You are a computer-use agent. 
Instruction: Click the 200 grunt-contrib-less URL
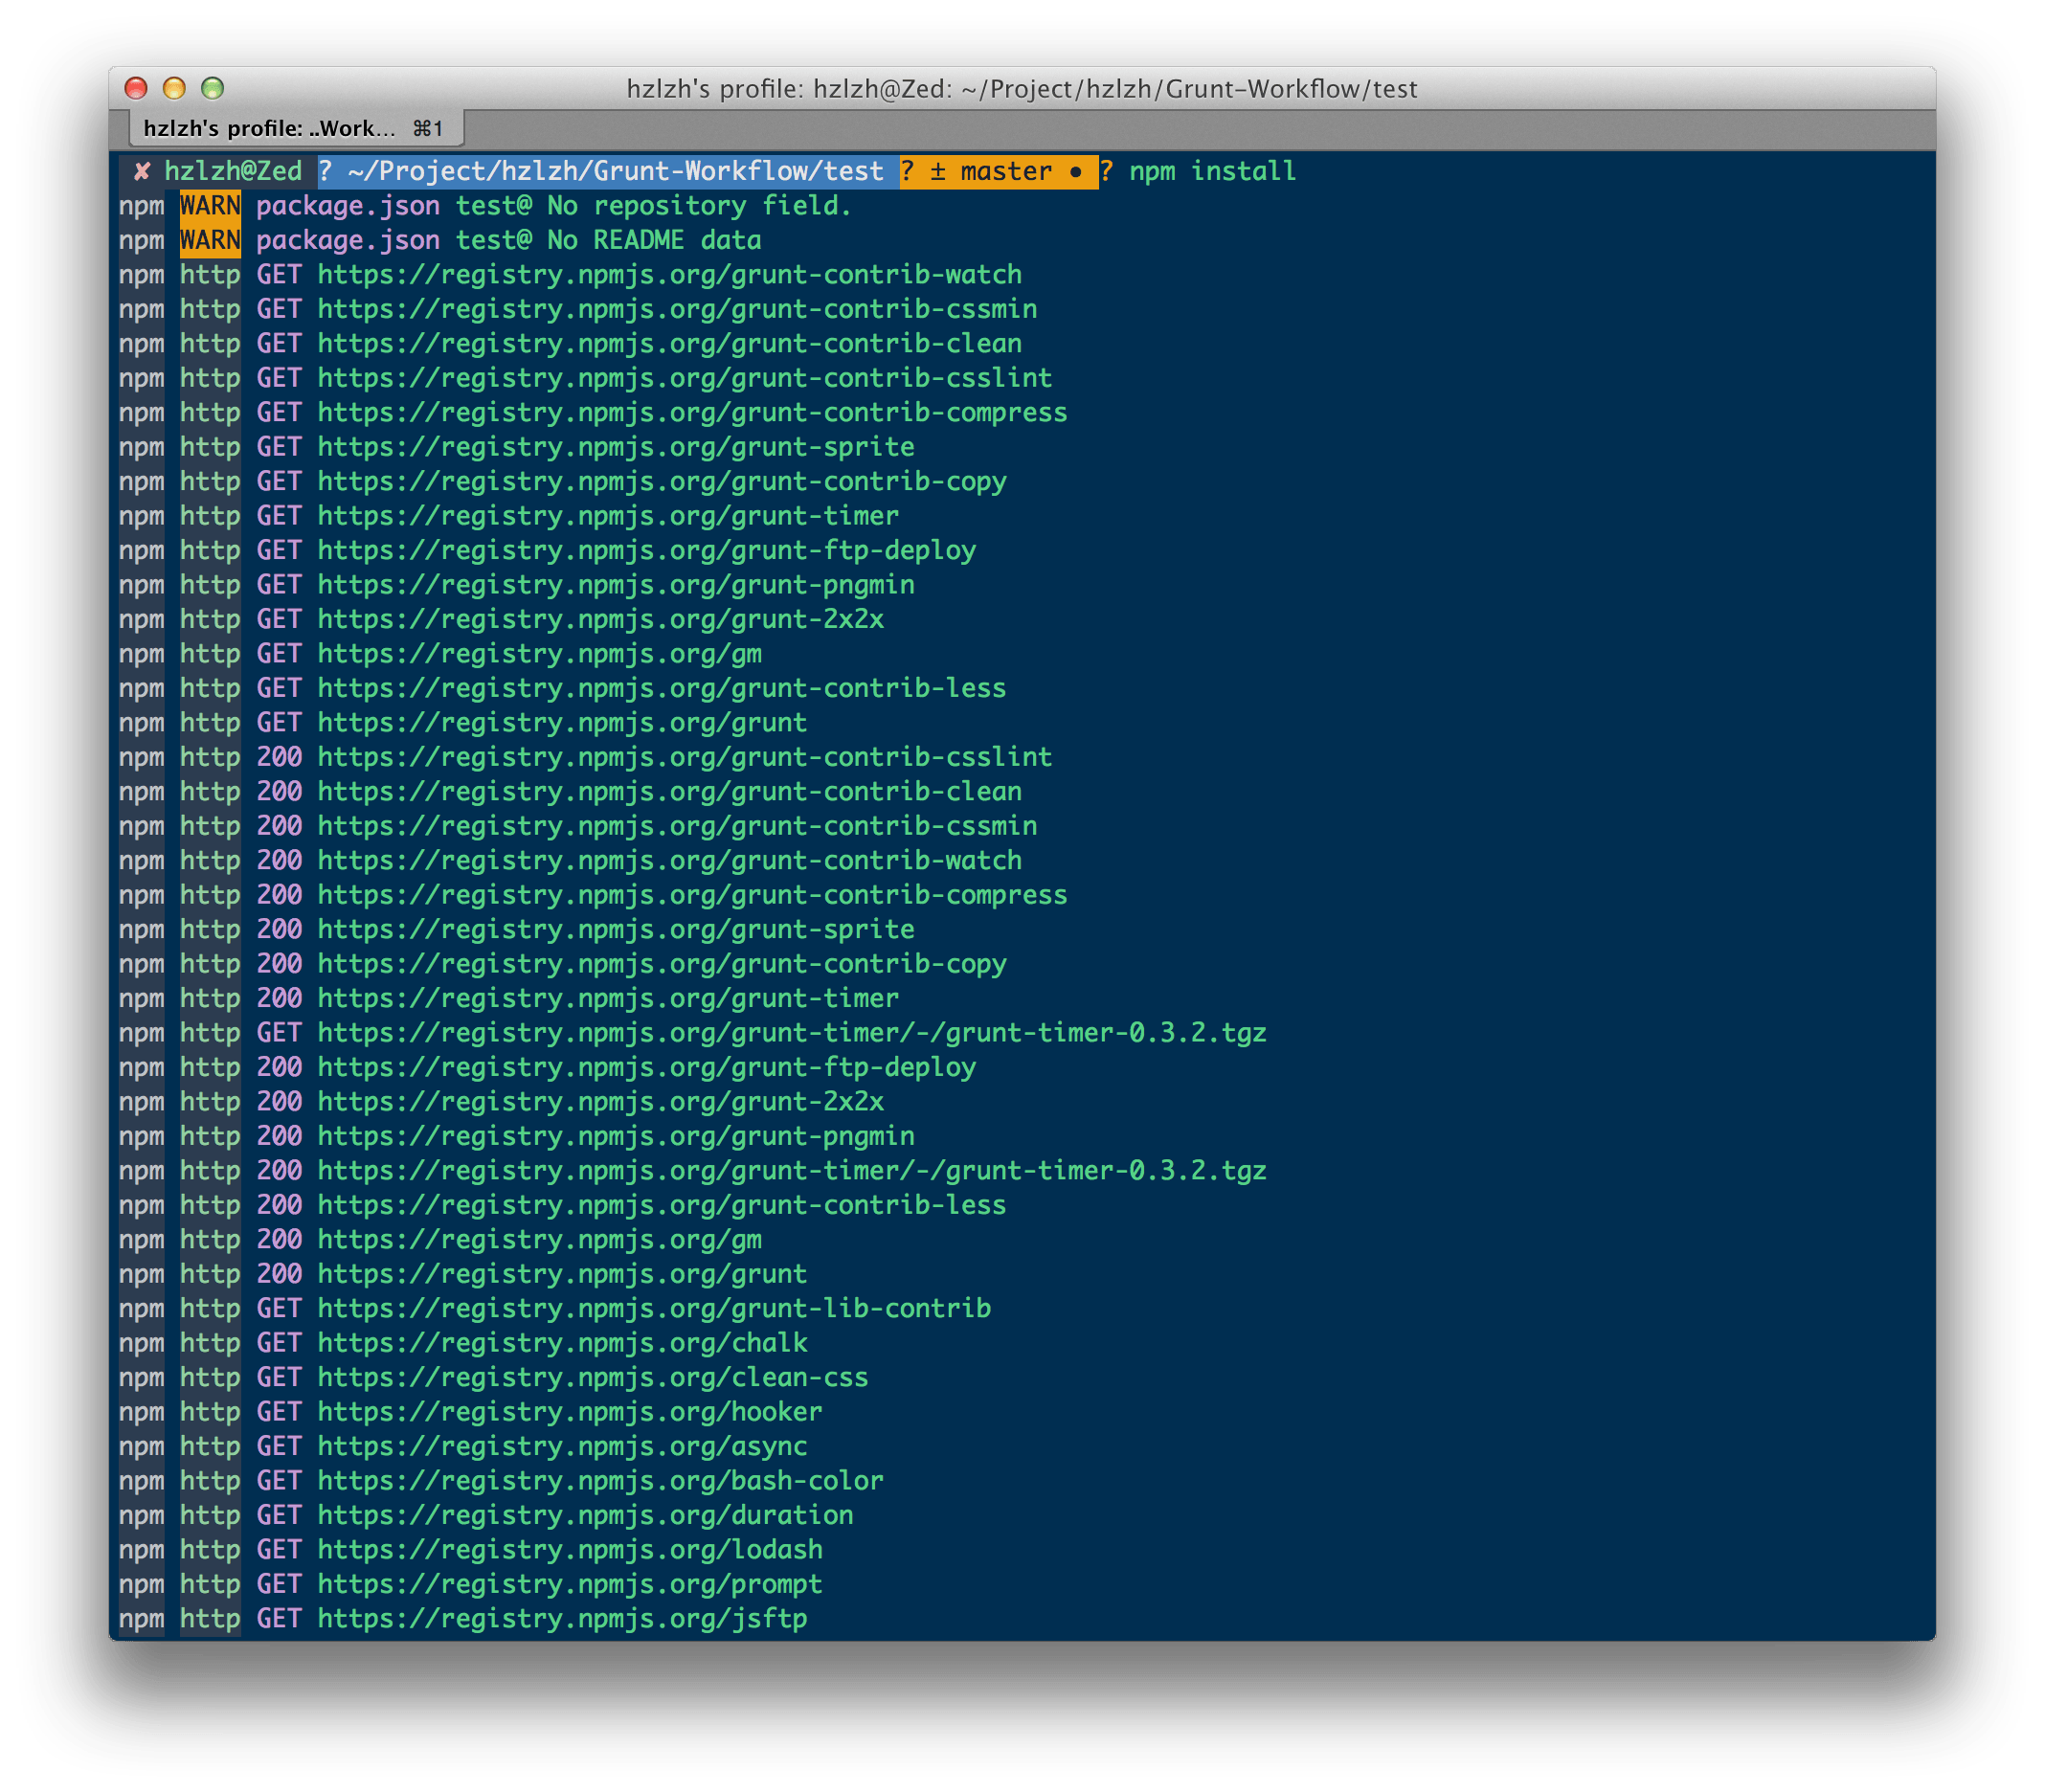662,1206
